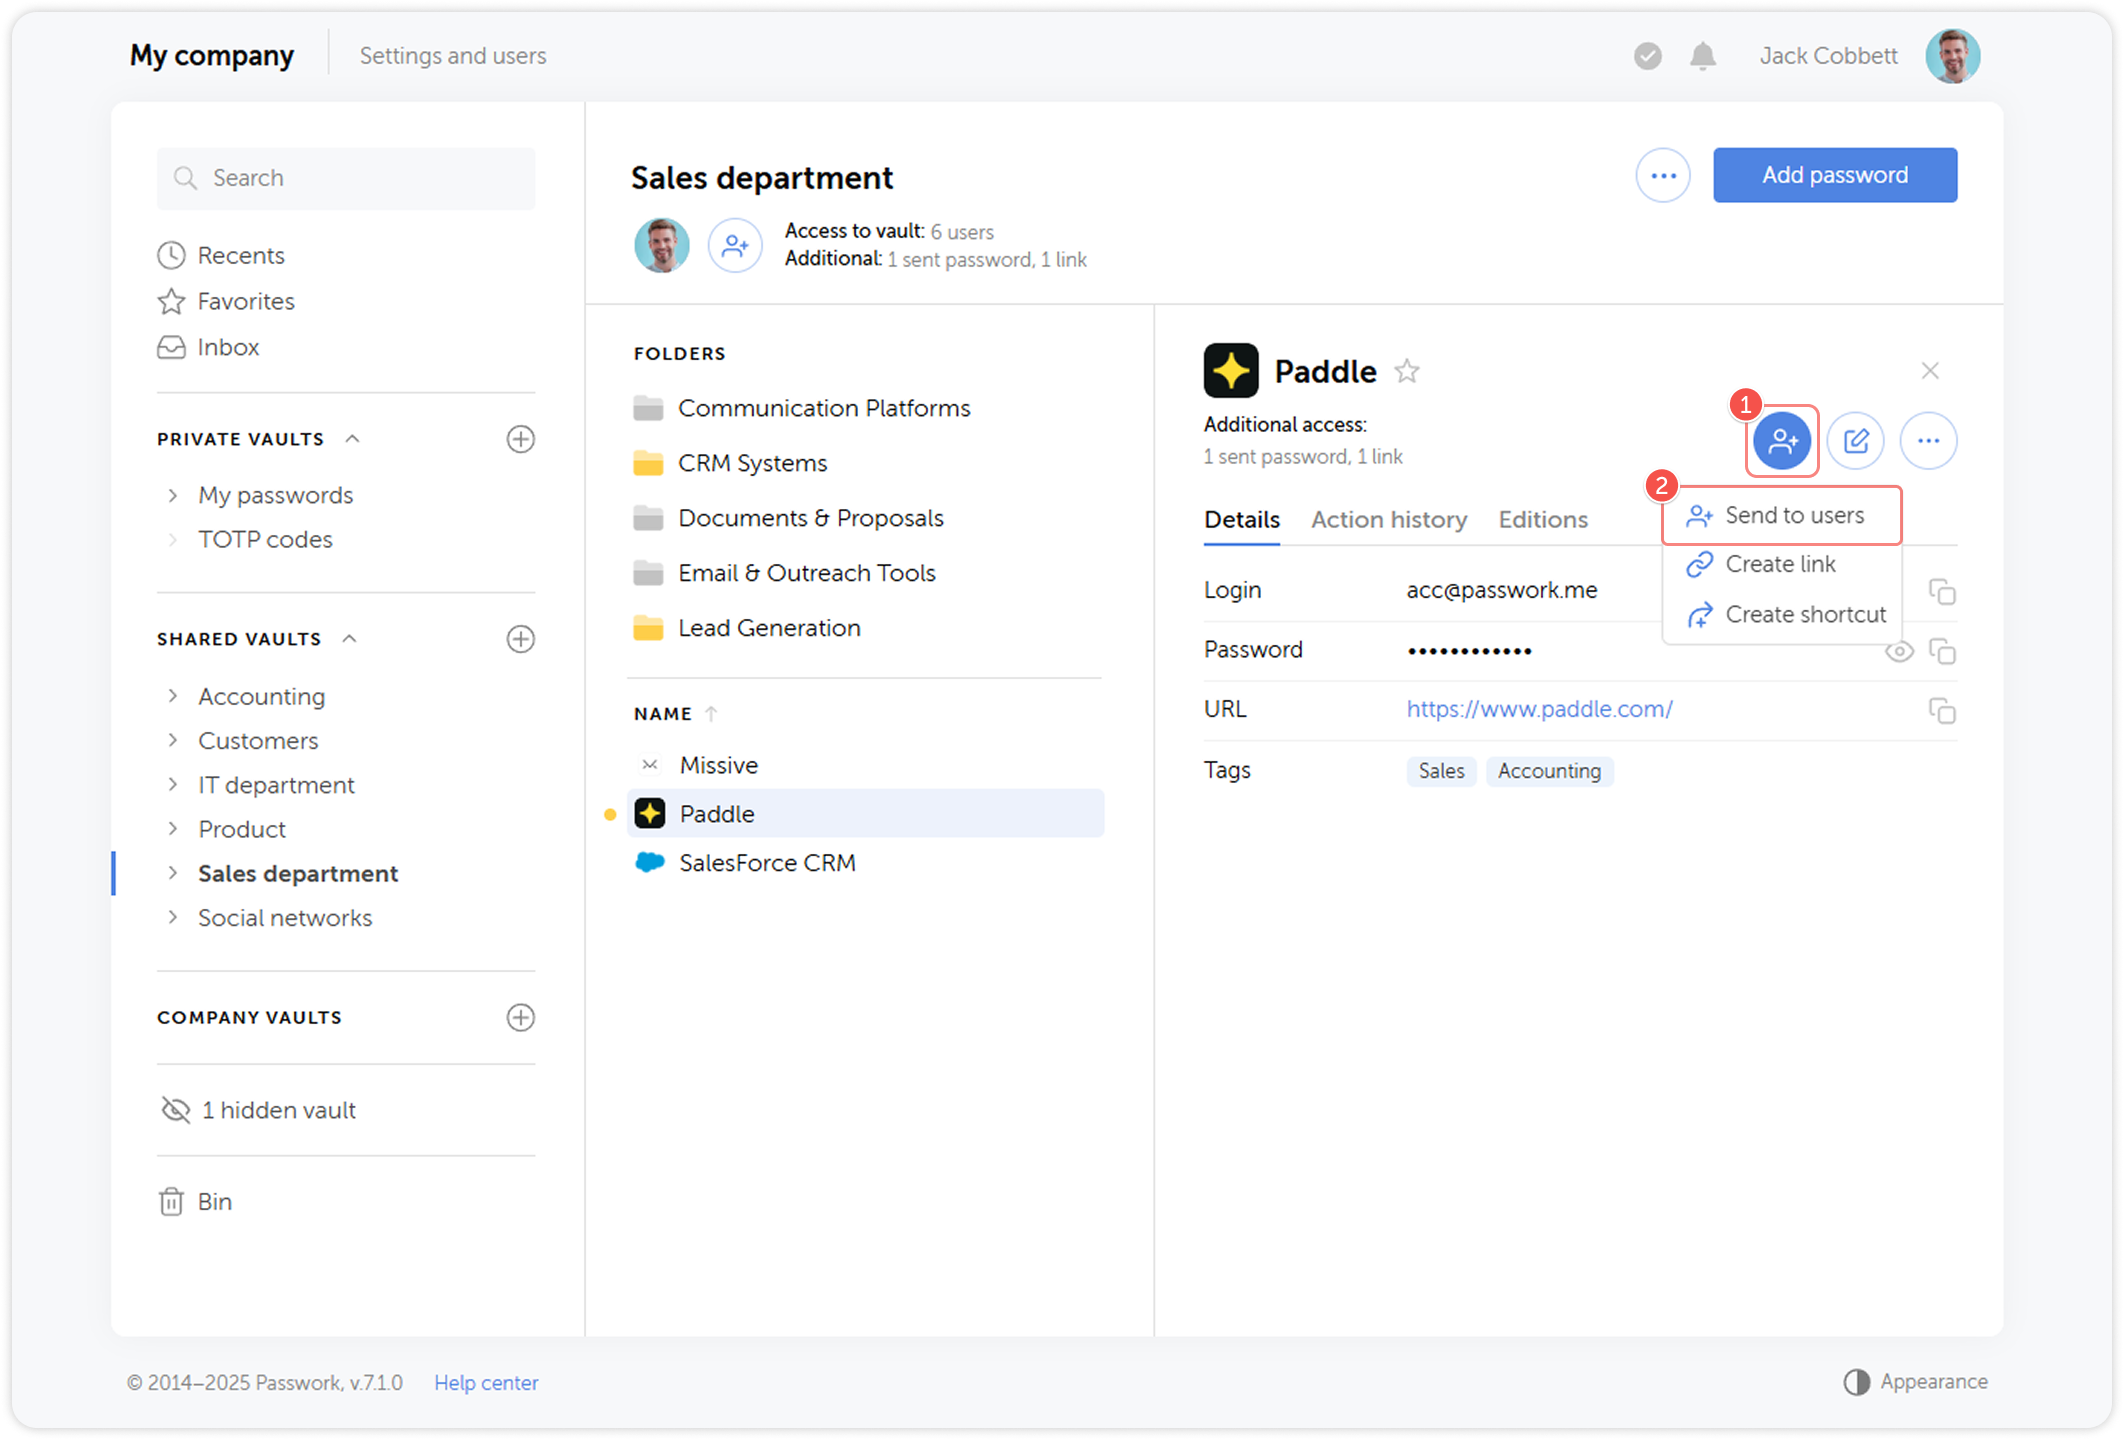Expand the Accounting vault tree item
The width and height of the screenshot is (2124, 1440).
[173, 696]
